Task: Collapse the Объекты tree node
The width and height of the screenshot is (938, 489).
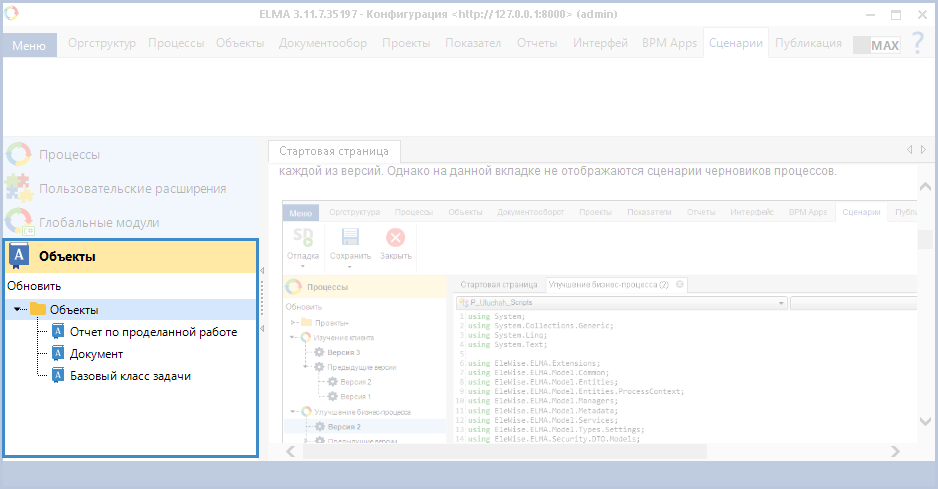Action: point(19,310)
